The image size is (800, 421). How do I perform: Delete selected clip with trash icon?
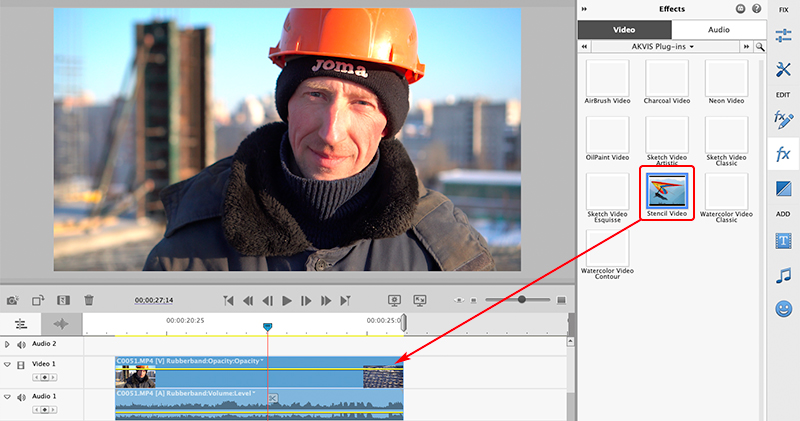(x=89, y=300)
